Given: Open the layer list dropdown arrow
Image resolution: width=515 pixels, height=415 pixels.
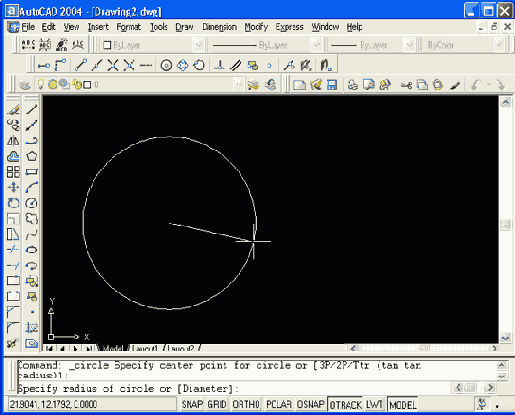Looking at the screenshot, I should click(x=238, y=85).
